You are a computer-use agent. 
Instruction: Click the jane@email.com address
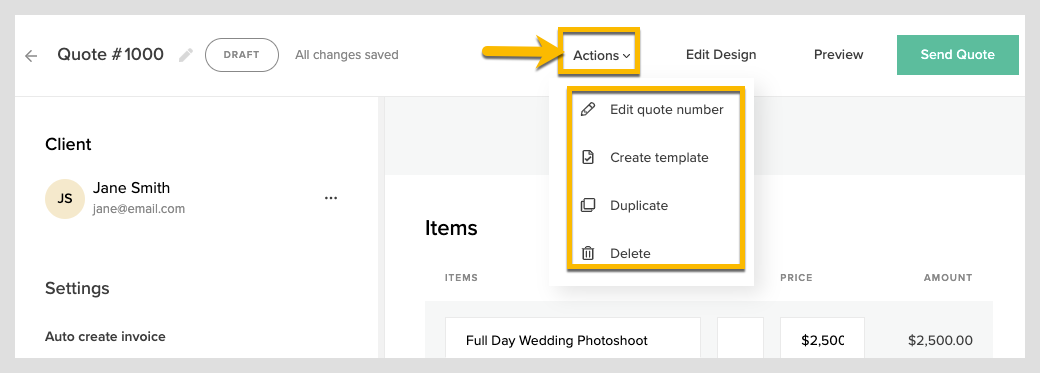click(139, 208)
